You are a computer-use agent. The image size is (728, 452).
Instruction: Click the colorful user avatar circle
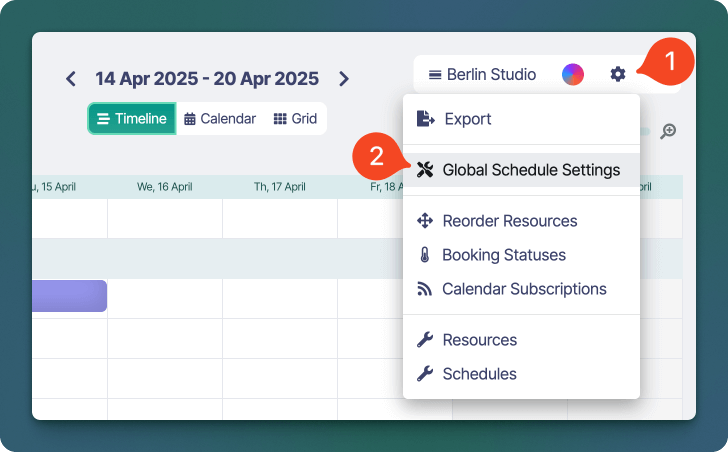click(572, 74)
